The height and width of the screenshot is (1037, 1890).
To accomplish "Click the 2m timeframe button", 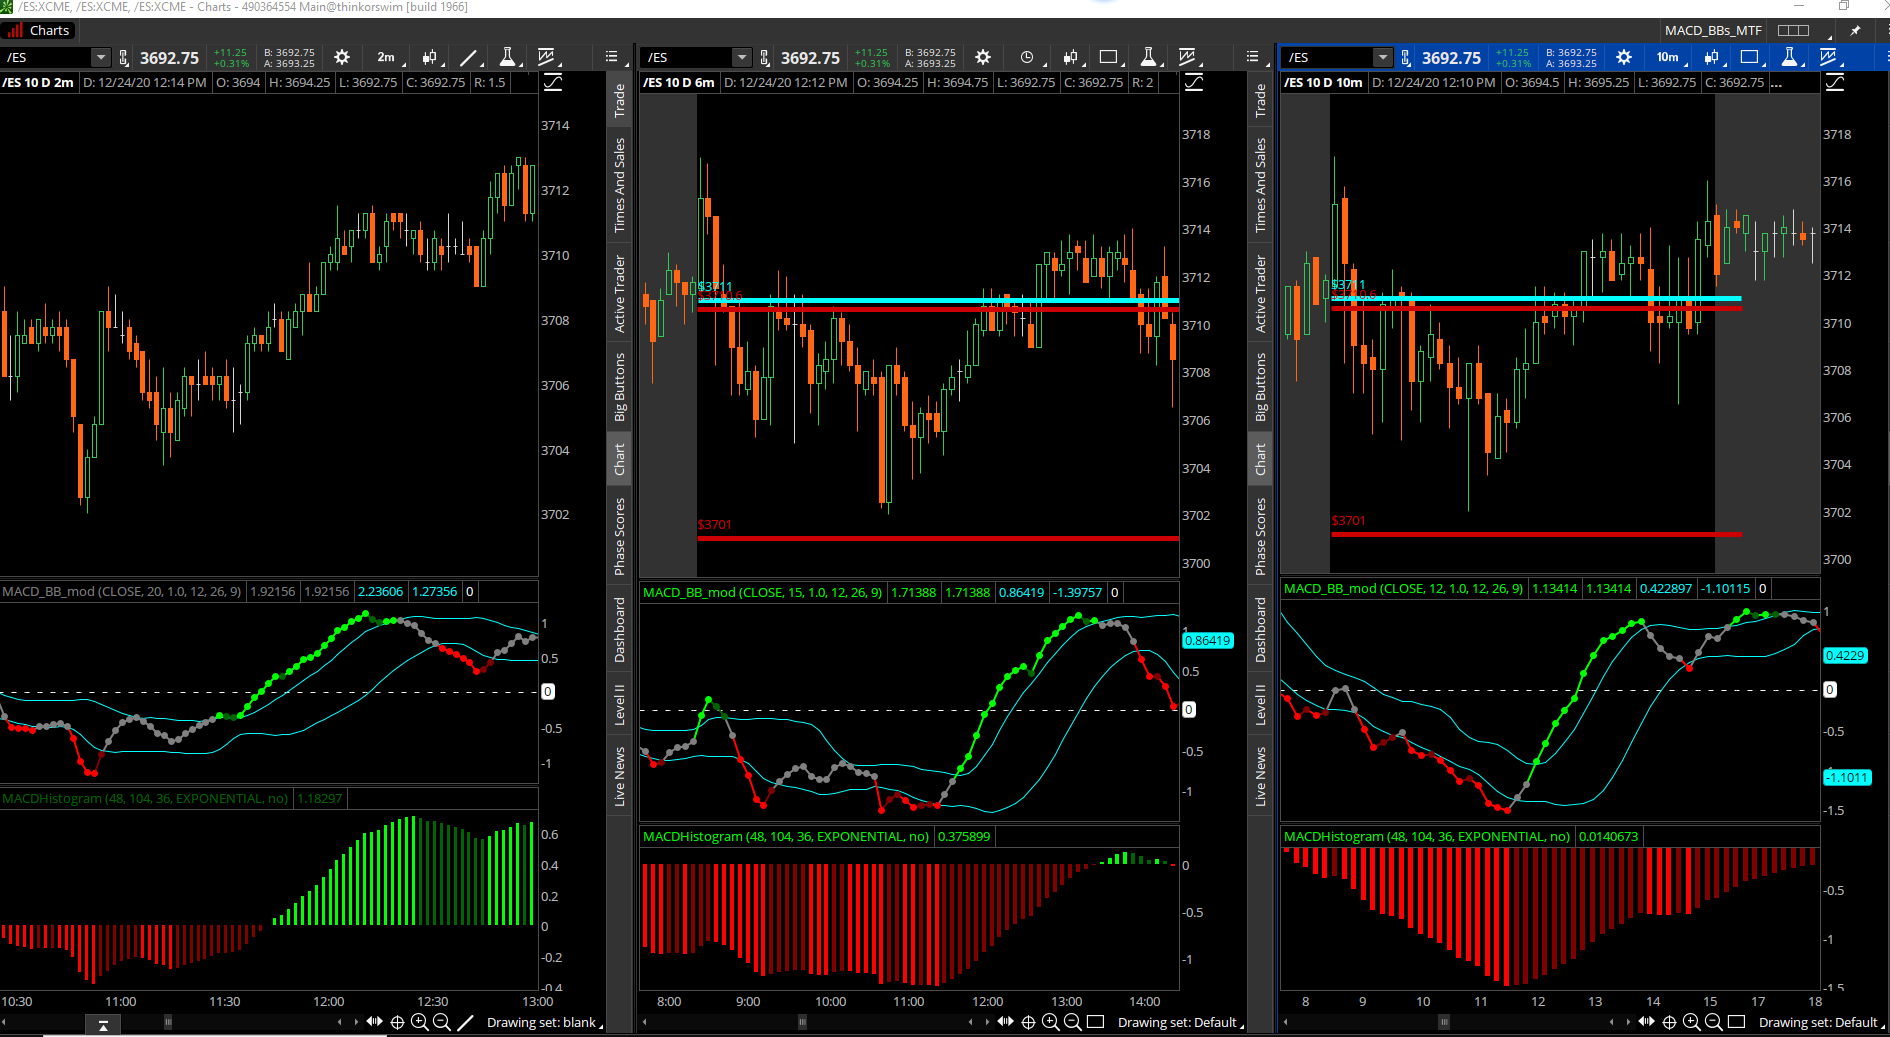I will 387,58.
